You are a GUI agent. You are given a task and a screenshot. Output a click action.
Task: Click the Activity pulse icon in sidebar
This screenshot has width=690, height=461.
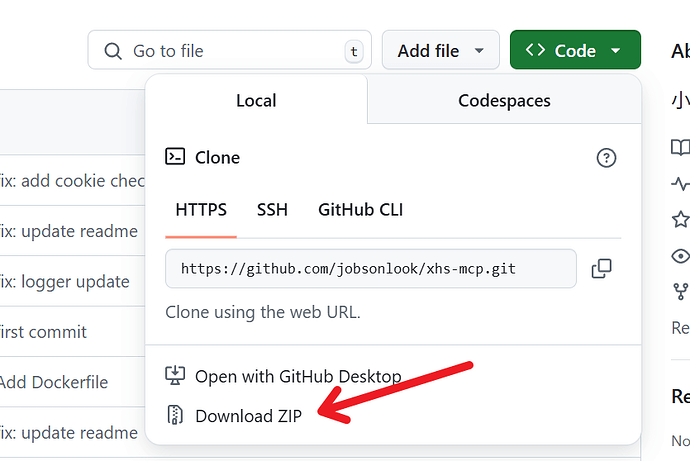tap(680, 183)
